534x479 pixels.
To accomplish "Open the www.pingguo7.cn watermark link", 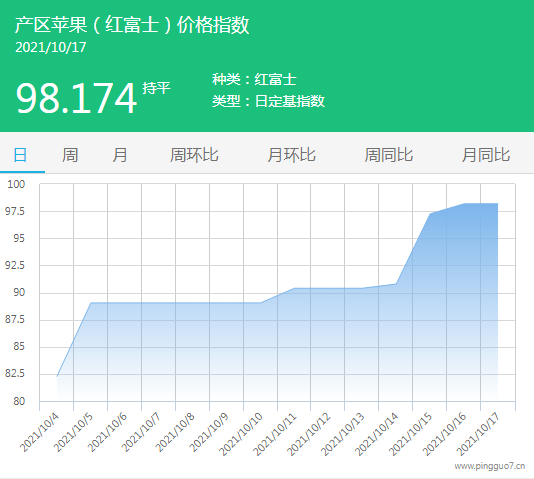I will pyautogui.click(x=490, y=466).
